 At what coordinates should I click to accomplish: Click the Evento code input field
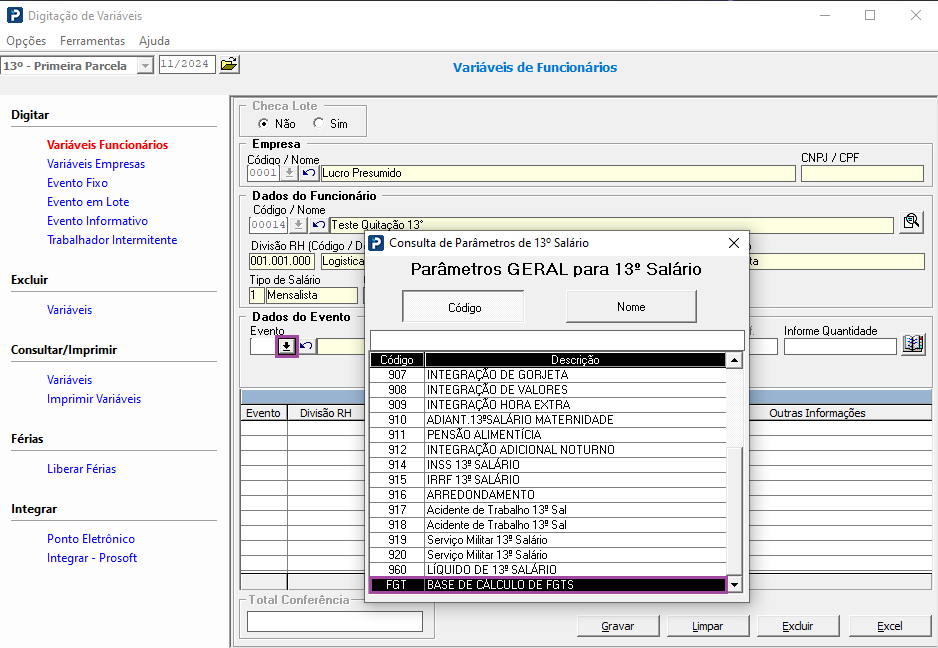pos(262,346)
